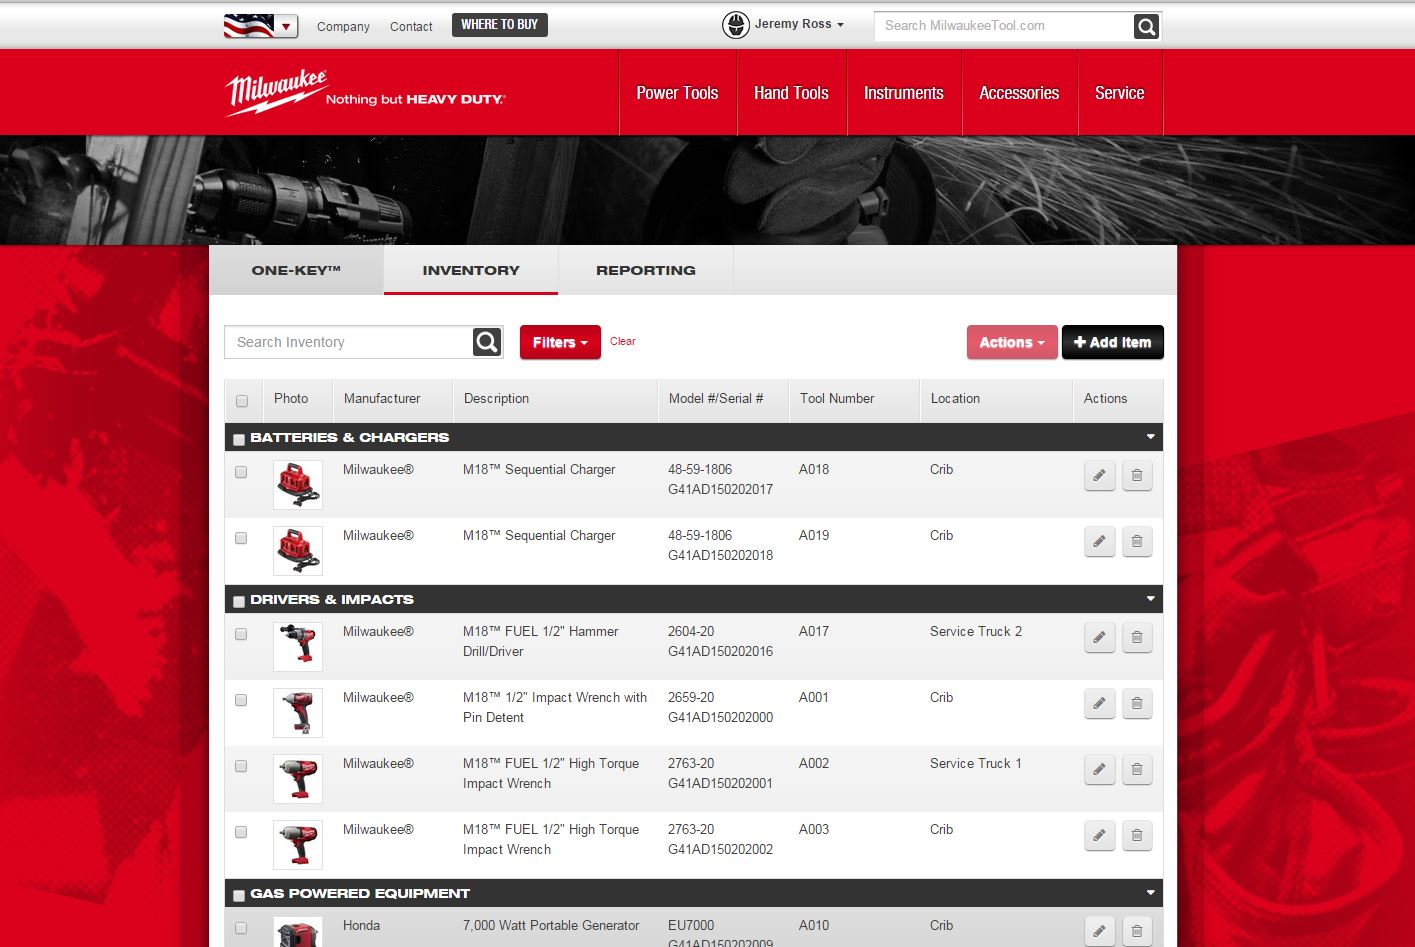The image size is (1415, 947).
Task: Click the delete icon for tool A002
Action: (x=1137, y=770)
